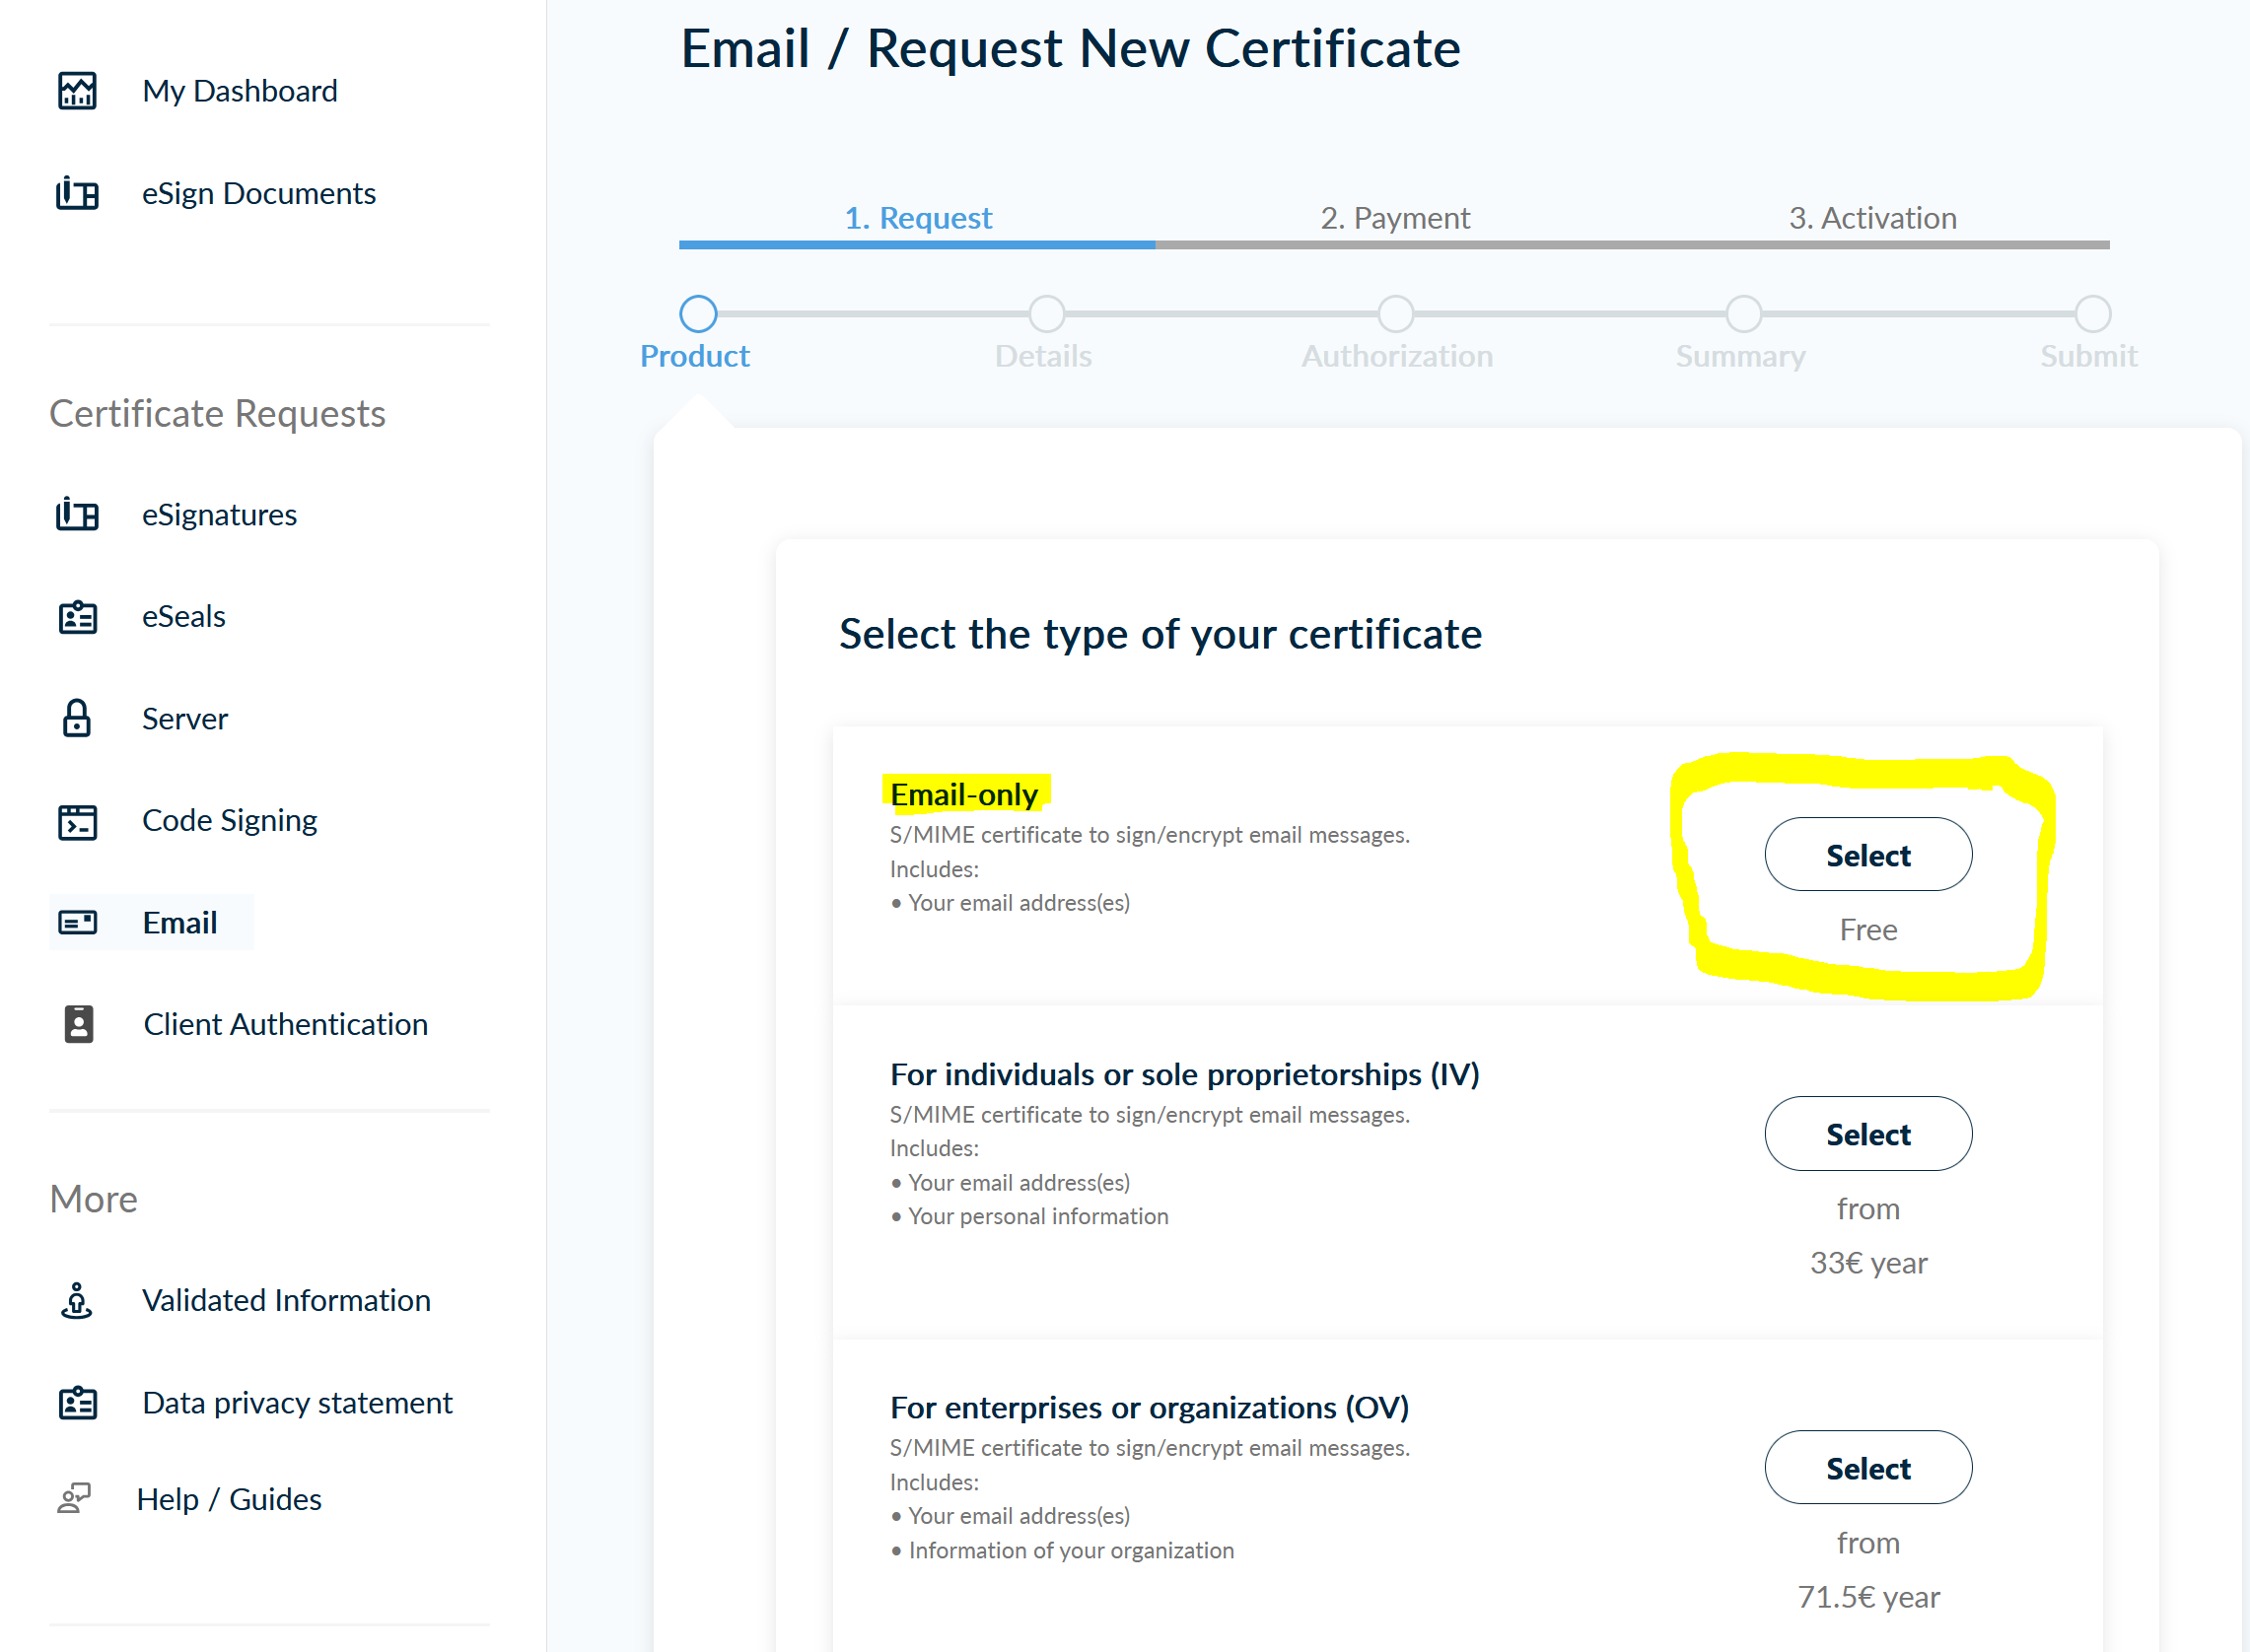
Task: Open Validated Information page
Action: 287,1300
